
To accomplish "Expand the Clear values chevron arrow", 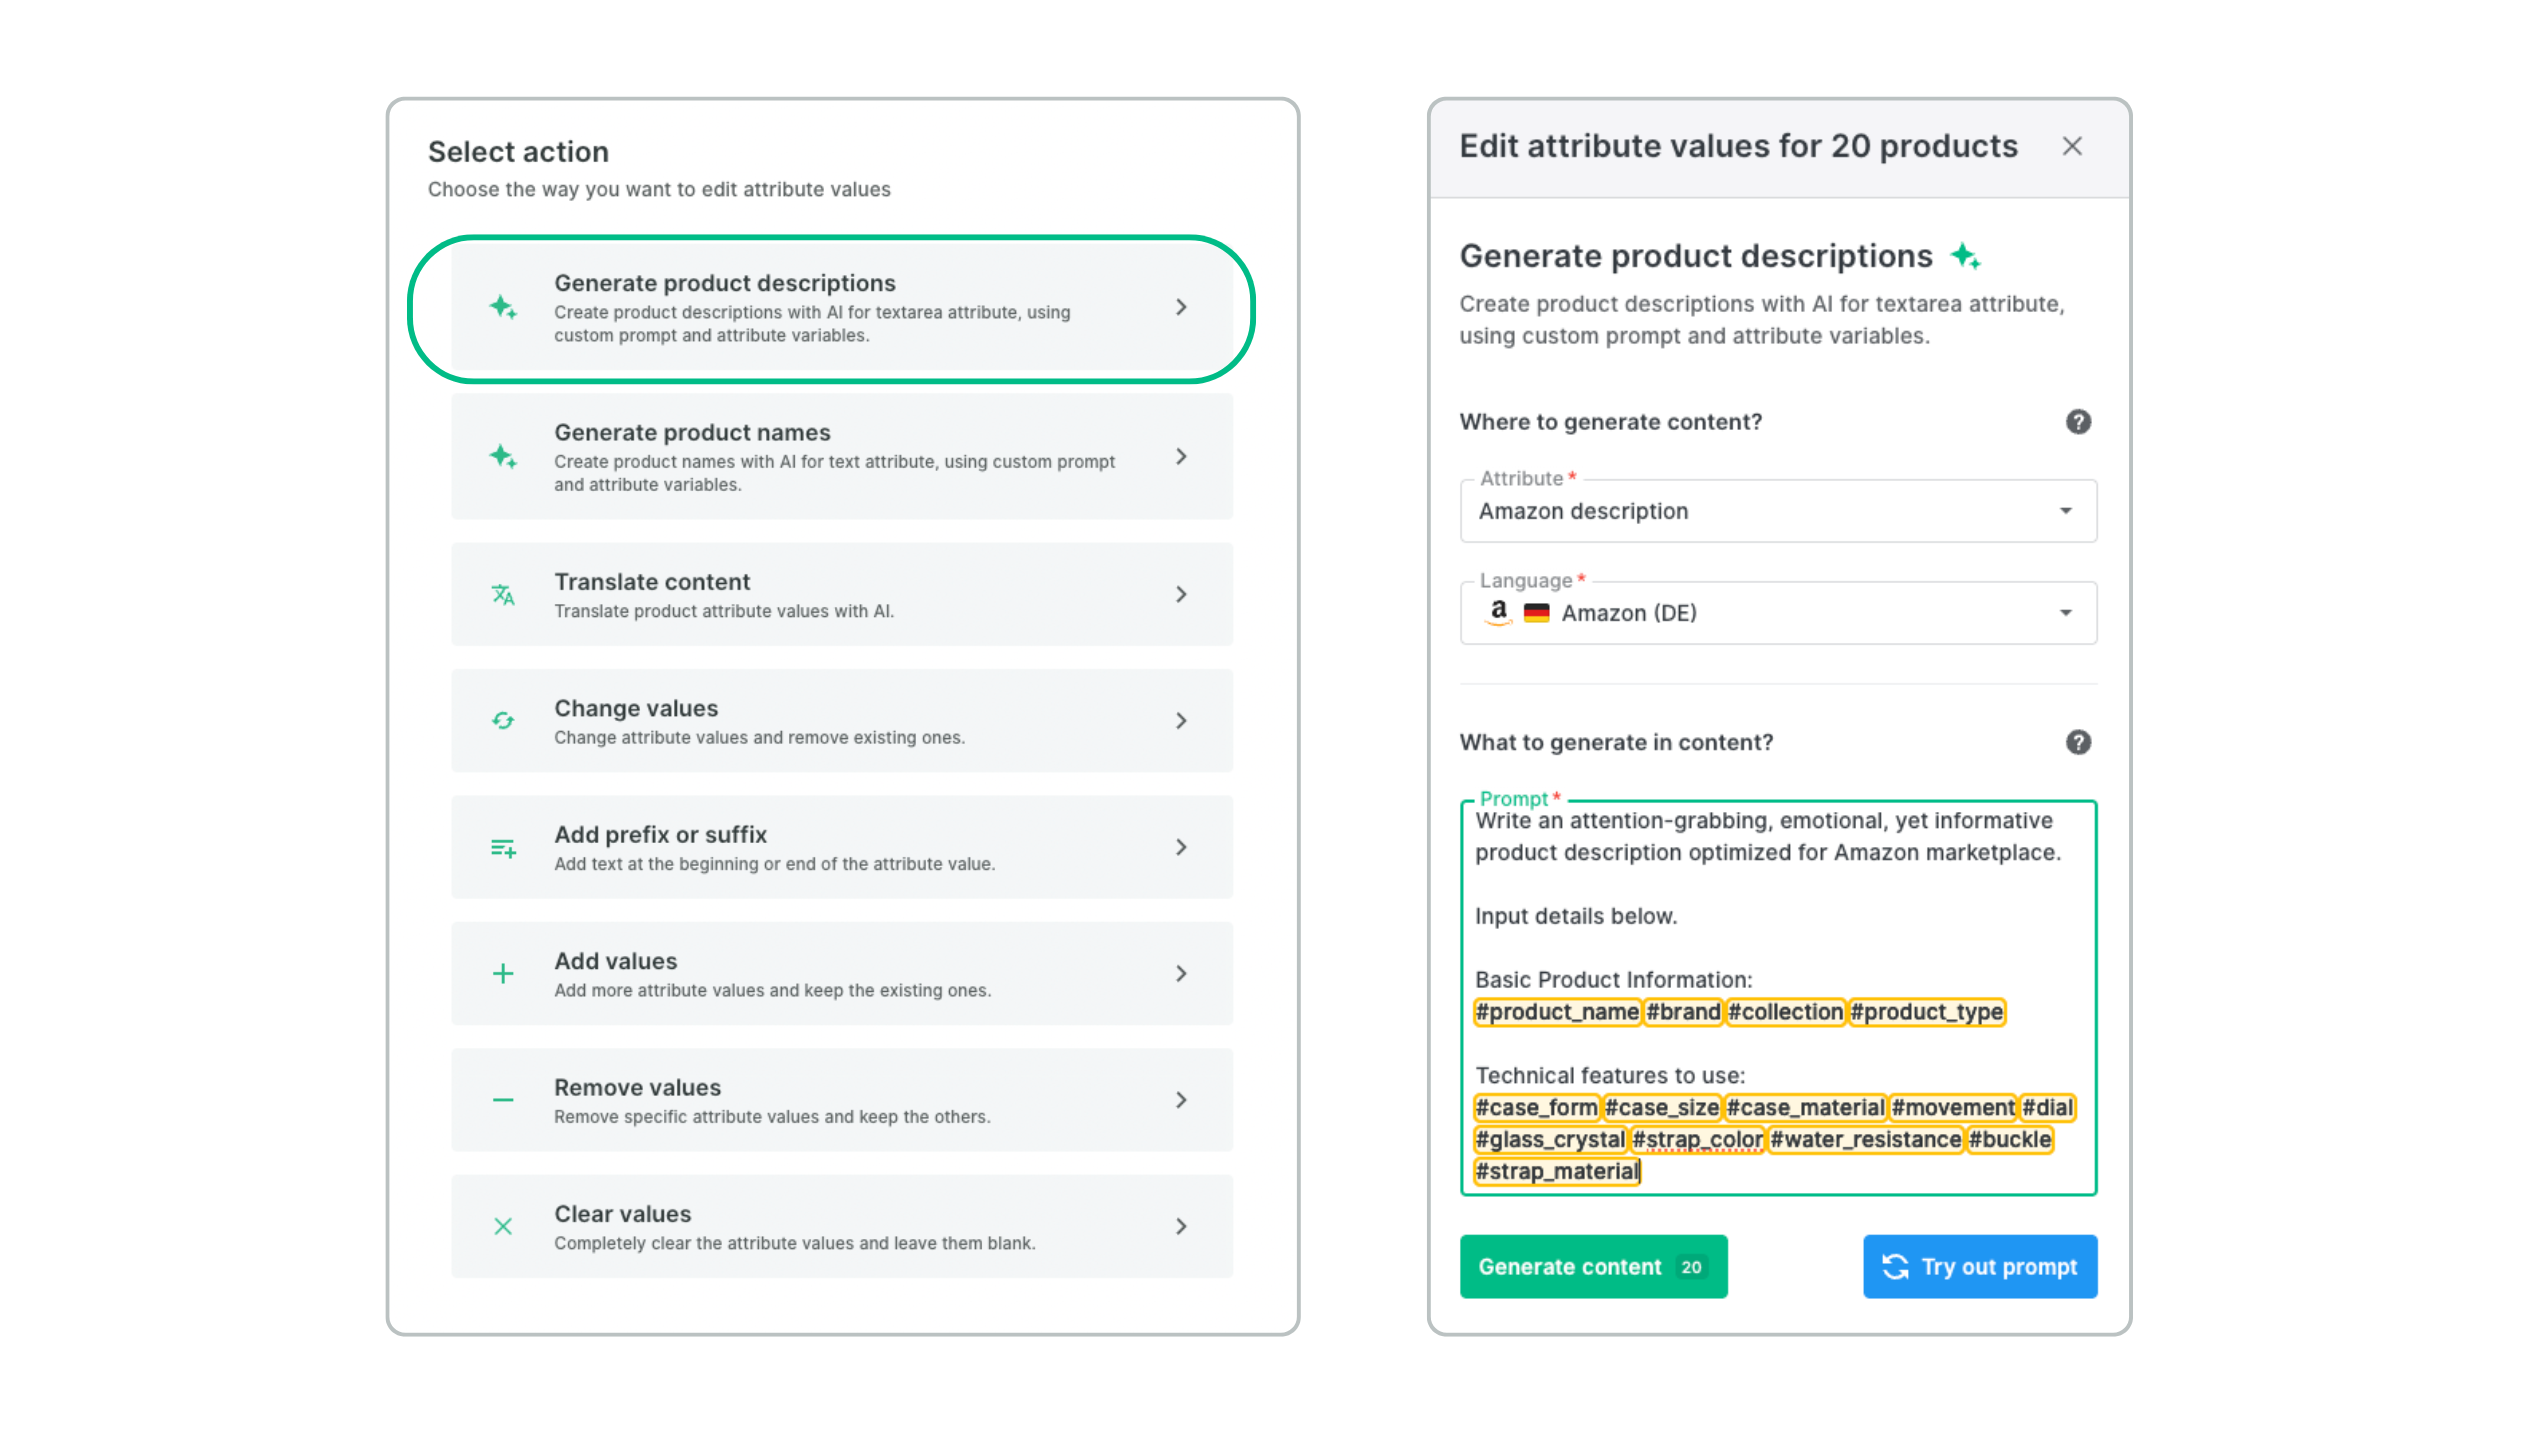I will [x=1181, y=1227].
